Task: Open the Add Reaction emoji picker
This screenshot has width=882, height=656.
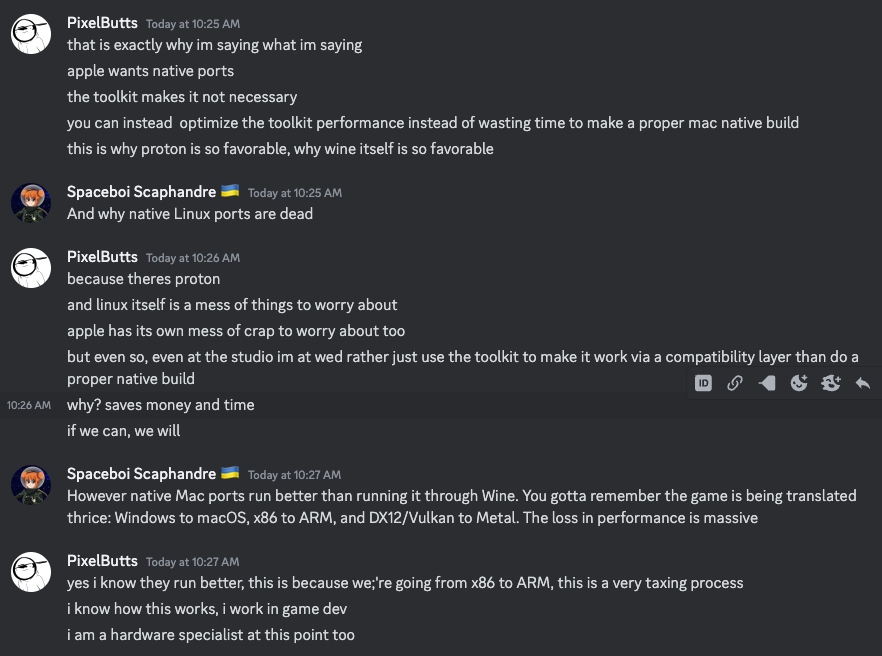Action: point(799,383)
